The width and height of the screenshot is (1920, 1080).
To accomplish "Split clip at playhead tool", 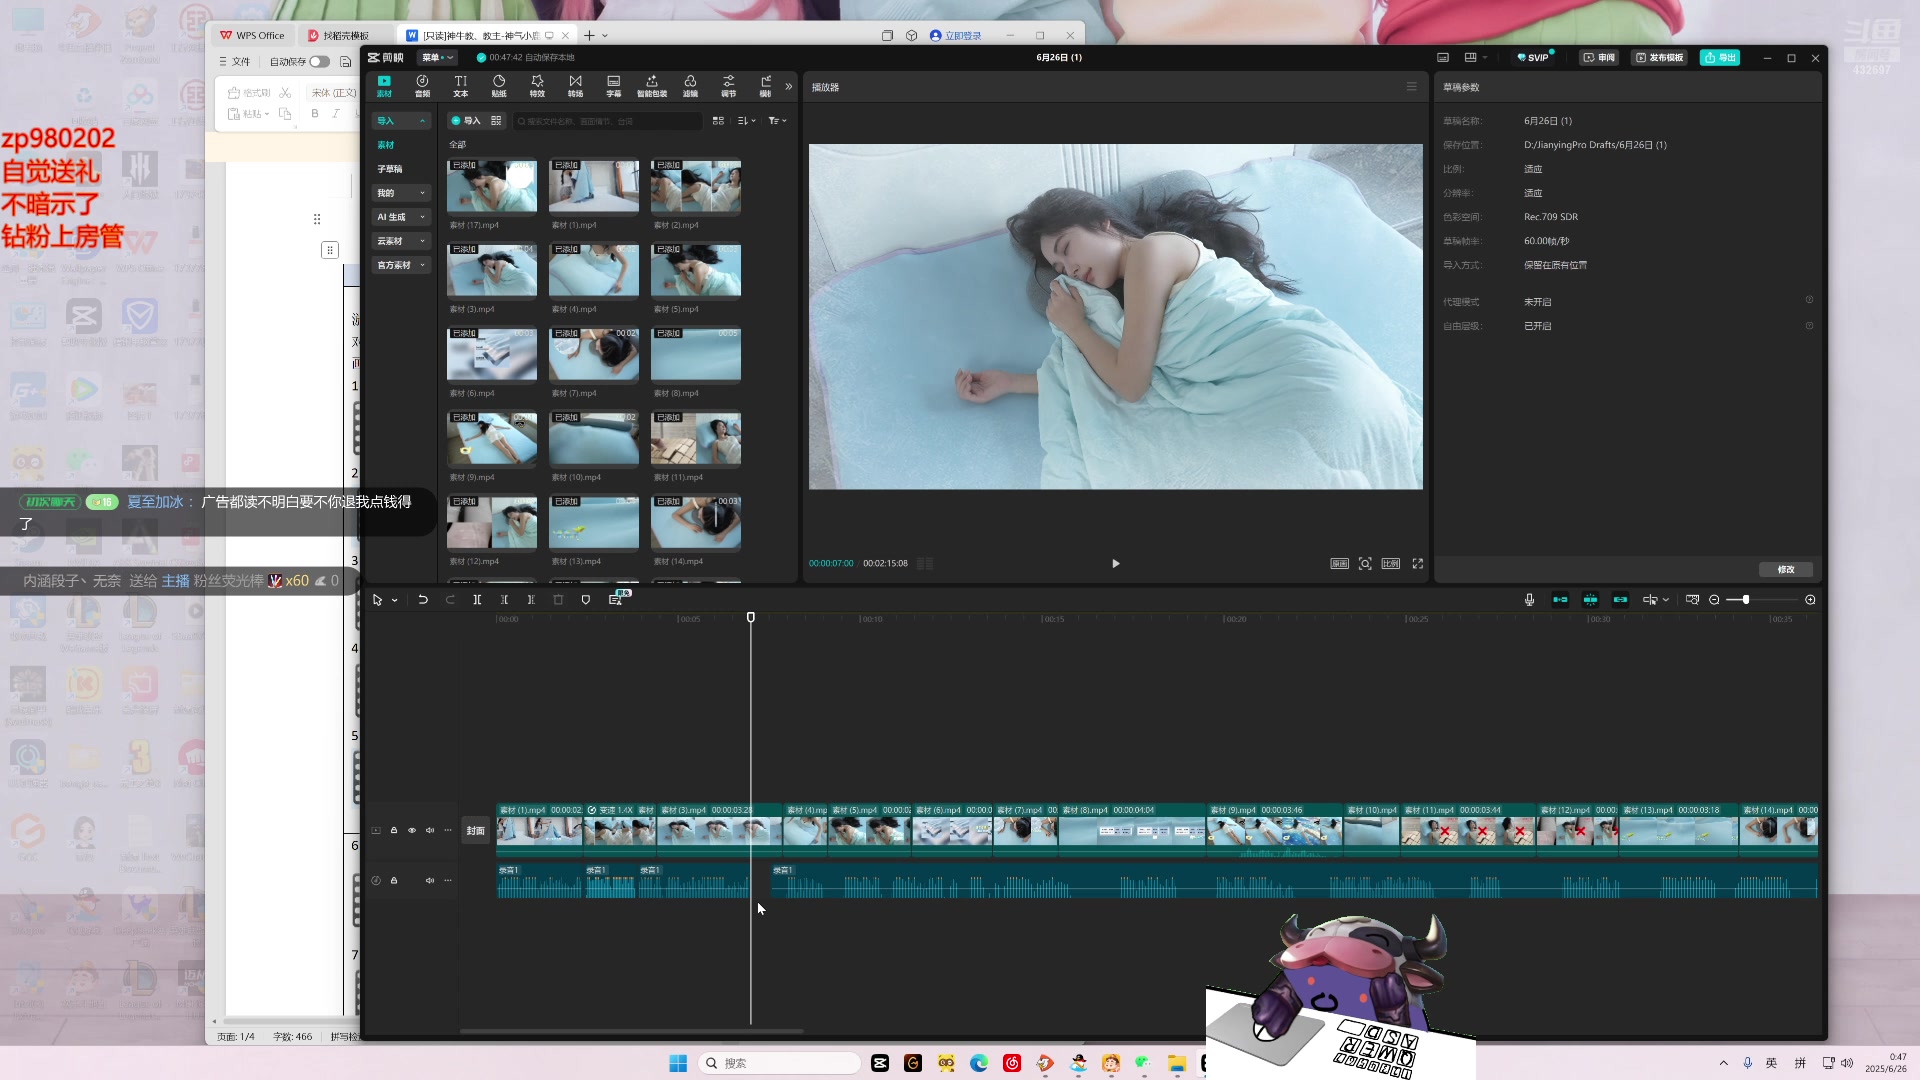I will [477, 600].
